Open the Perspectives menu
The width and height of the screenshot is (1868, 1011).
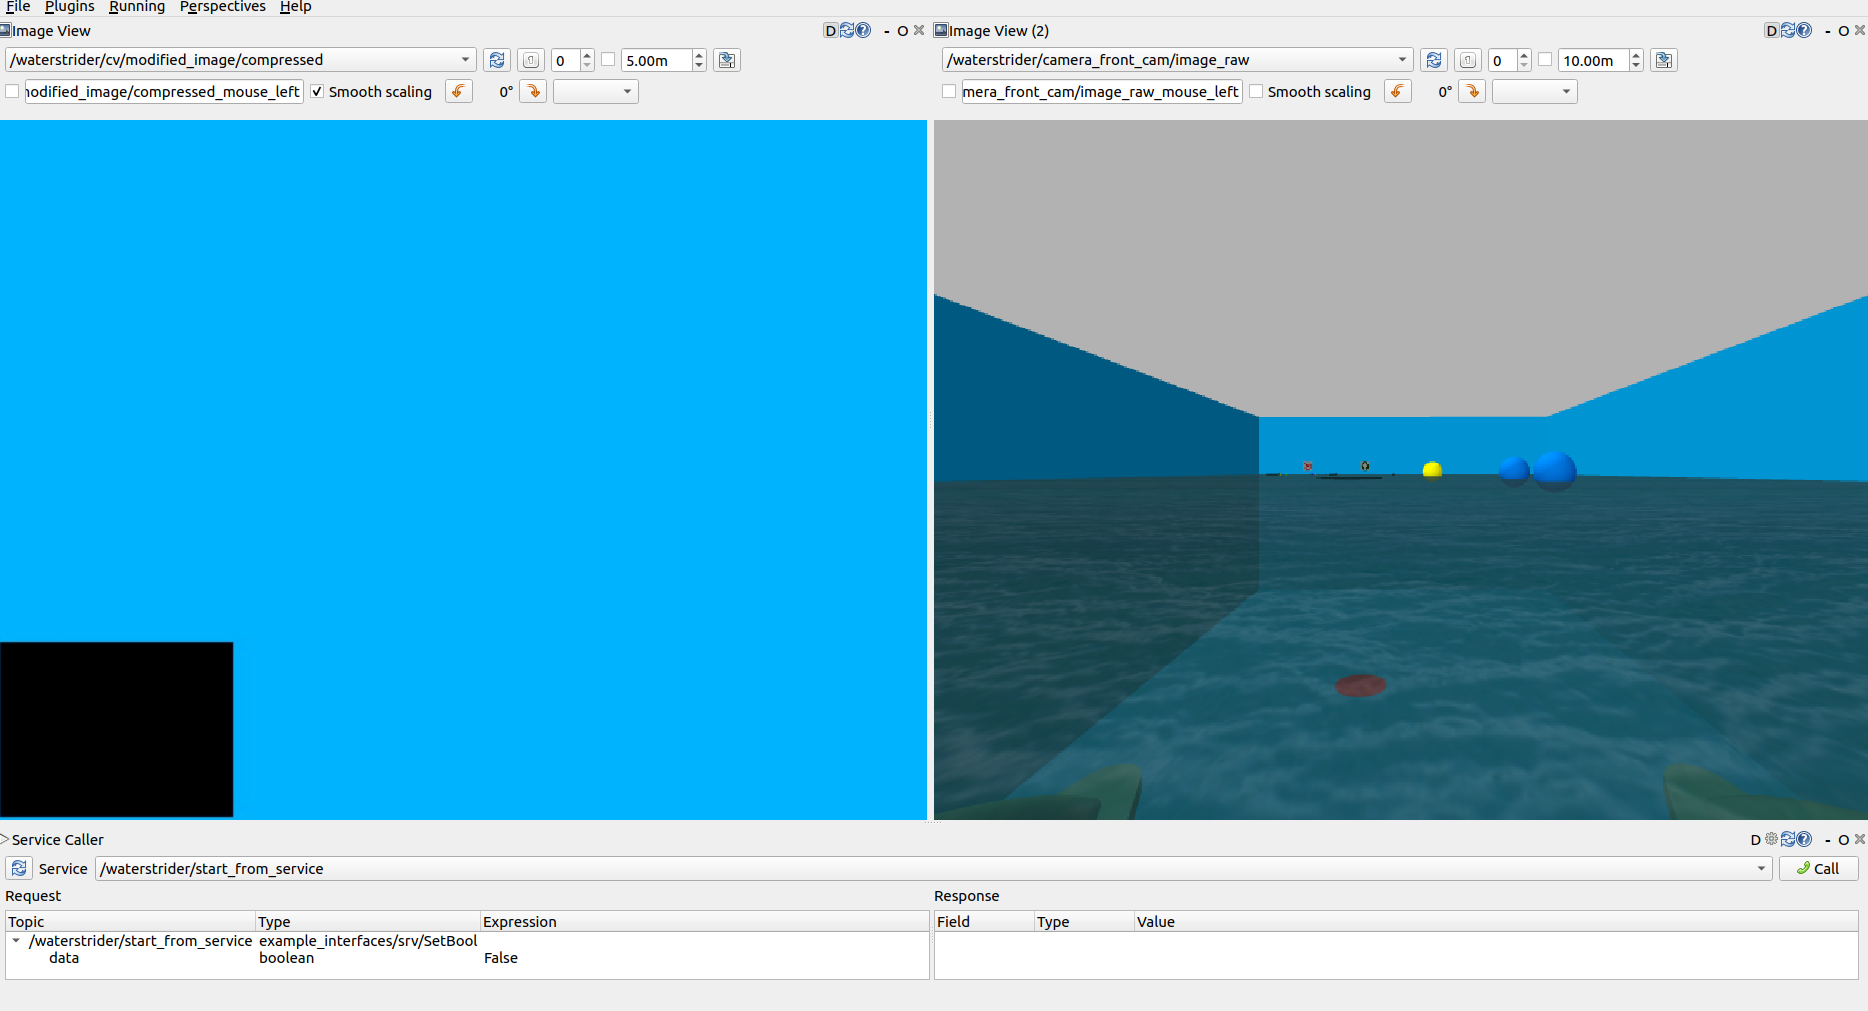(223, 7)
